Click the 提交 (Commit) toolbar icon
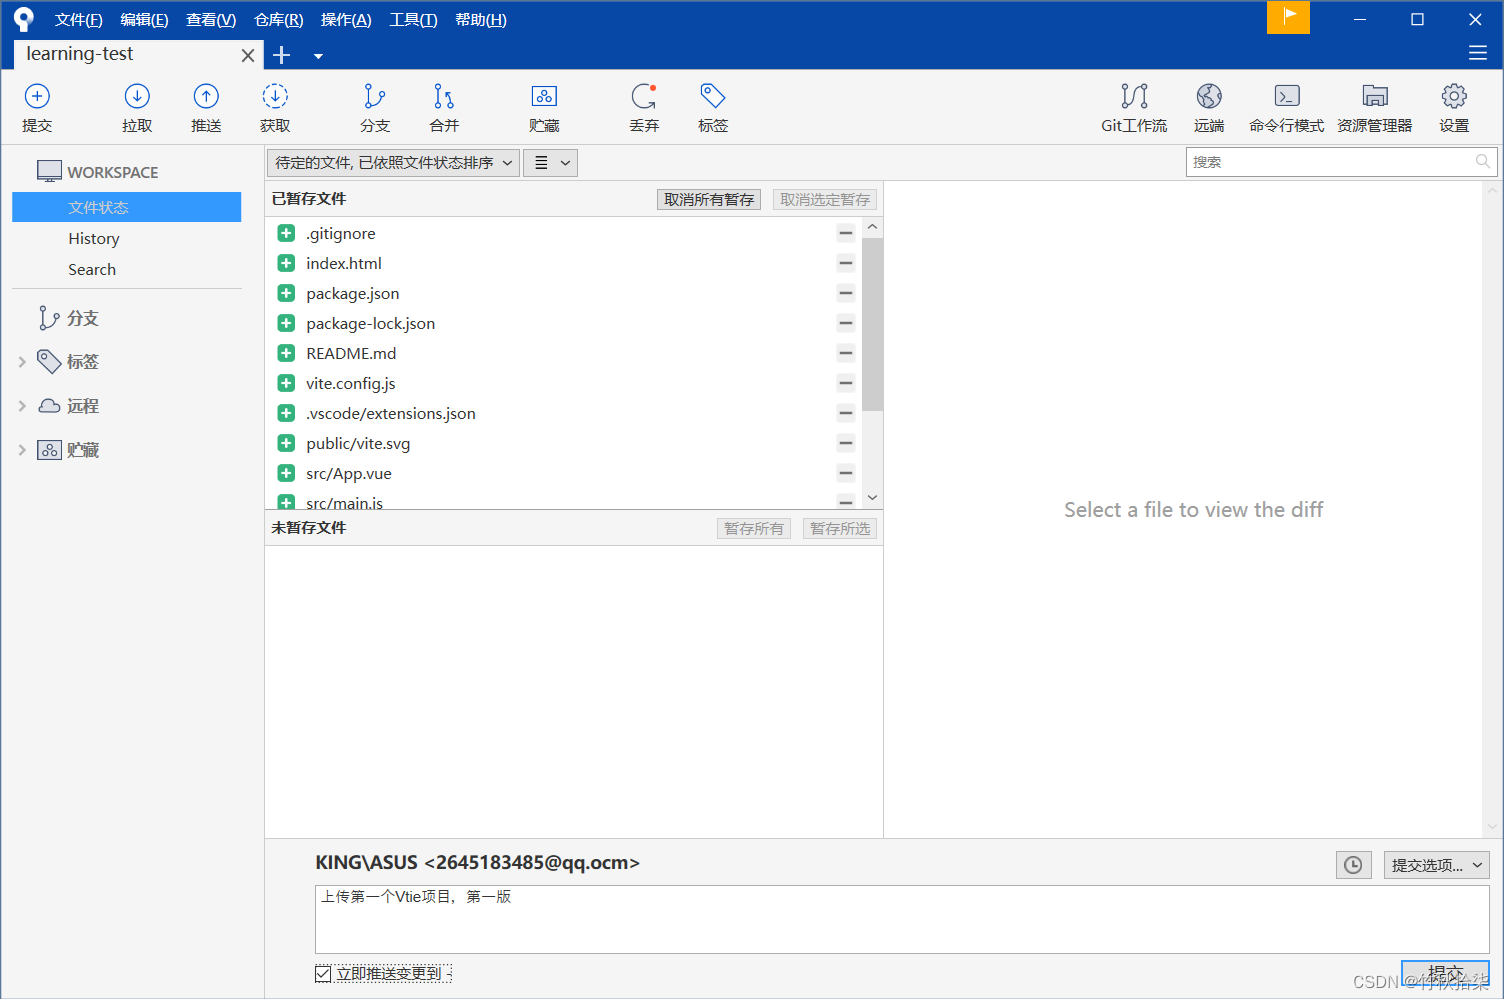 click(x=37, y=107)
